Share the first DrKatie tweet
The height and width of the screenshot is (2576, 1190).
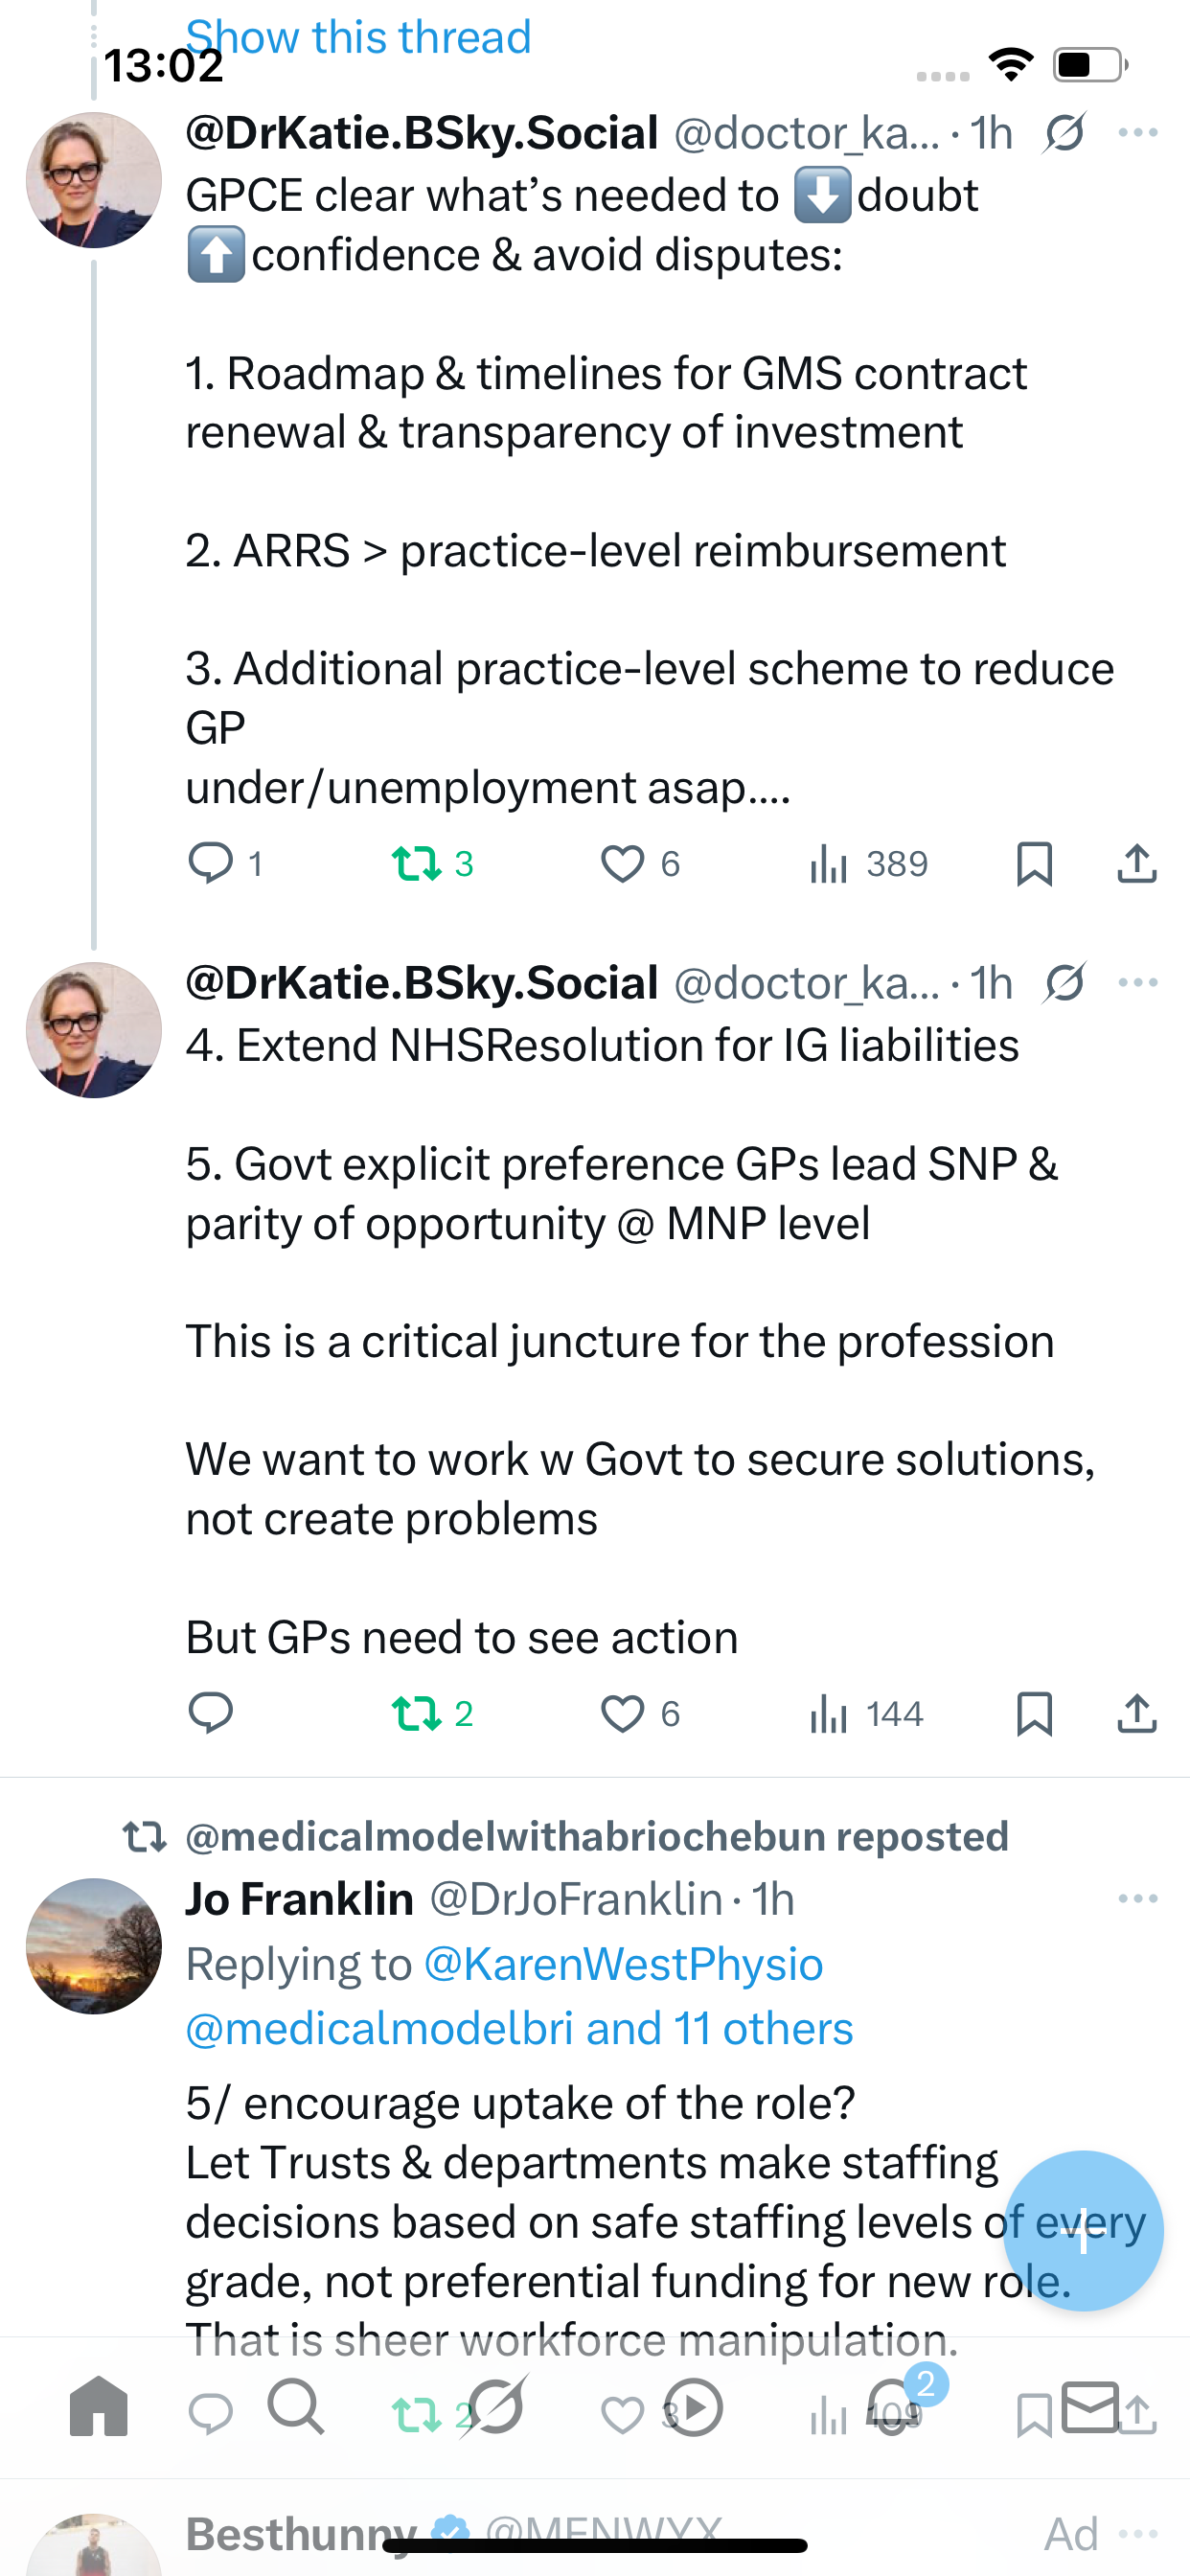click(x=1136, y=863)
